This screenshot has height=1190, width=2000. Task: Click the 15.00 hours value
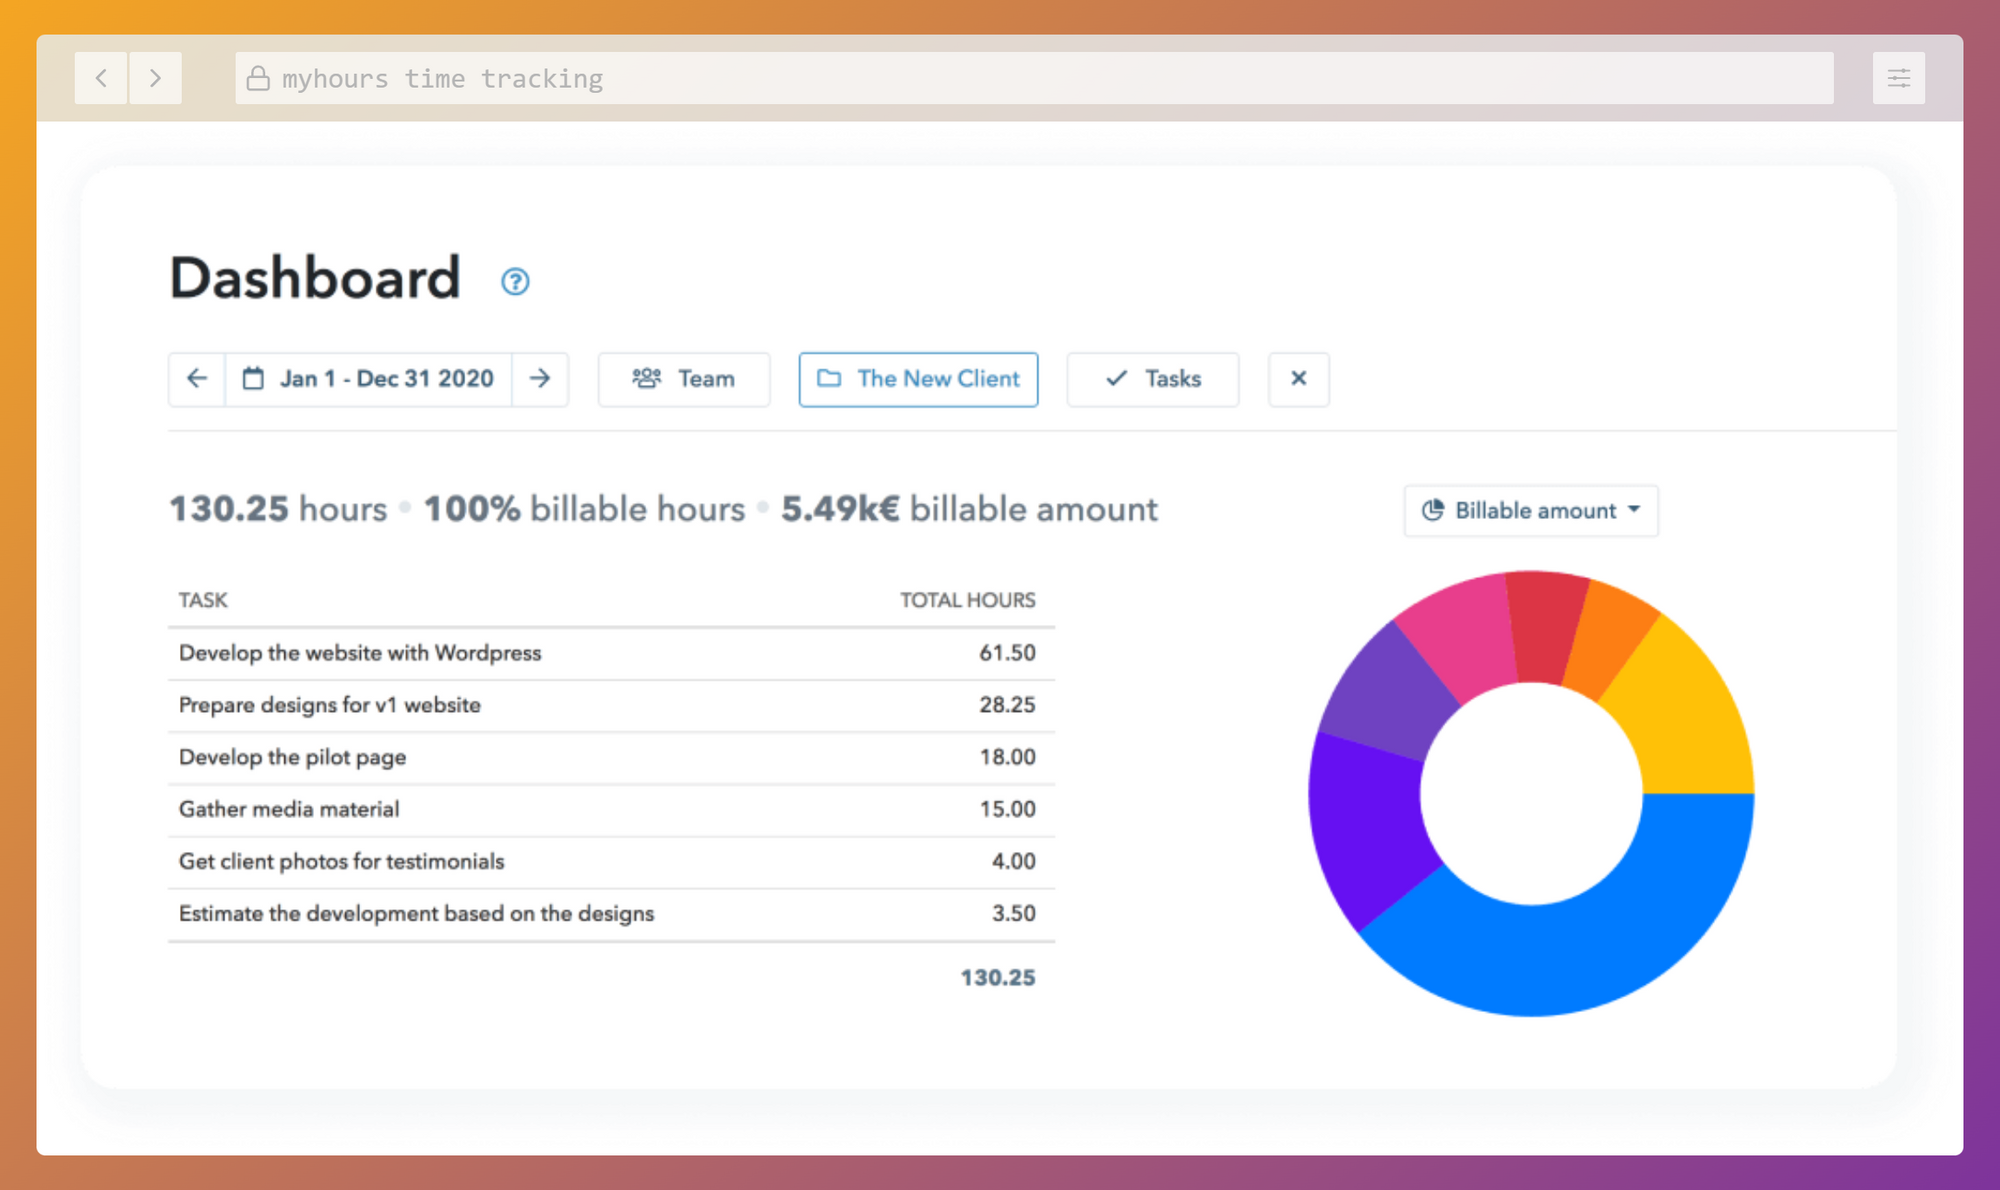tap(1007, 809)
